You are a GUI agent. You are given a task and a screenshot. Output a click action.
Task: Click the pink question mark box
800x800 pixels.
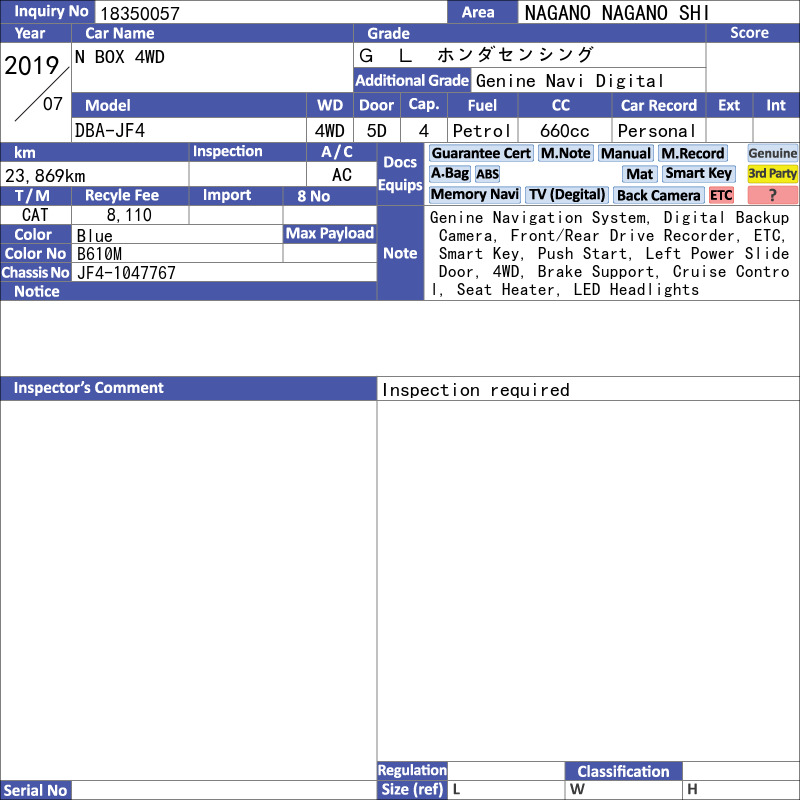(x=772, y=195)
